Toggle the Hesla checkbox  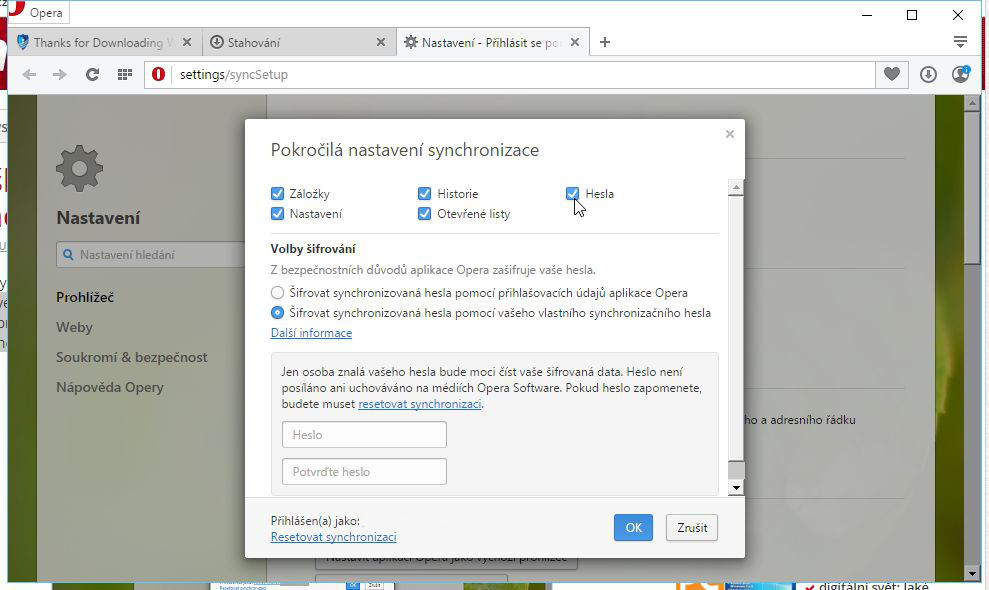point(572,194)
